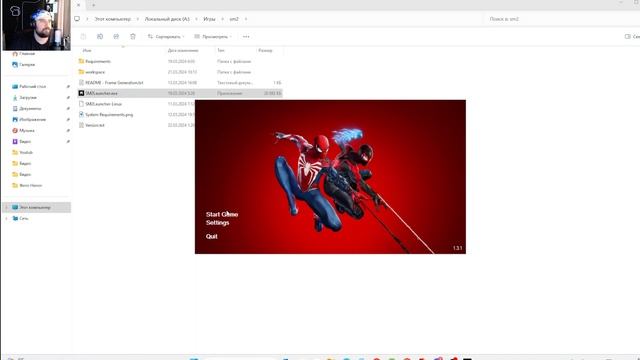The width and height of the screenshot is (640, 360).
Task: Click the Приложение type cell of SM2Launcher.exe
Action: tap(229, 93)
